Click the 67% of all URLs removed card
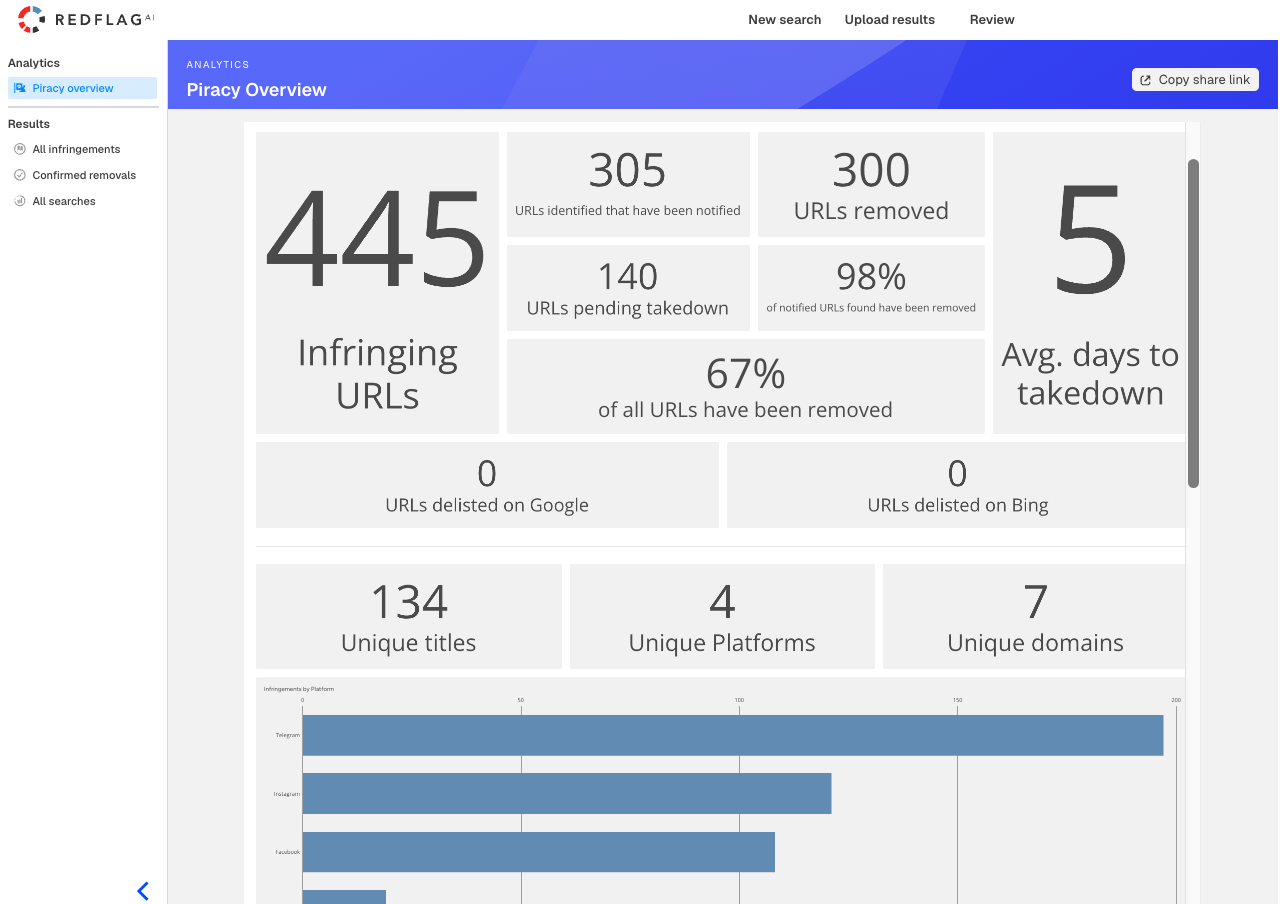1284x904 pixels. coord(746,386)
